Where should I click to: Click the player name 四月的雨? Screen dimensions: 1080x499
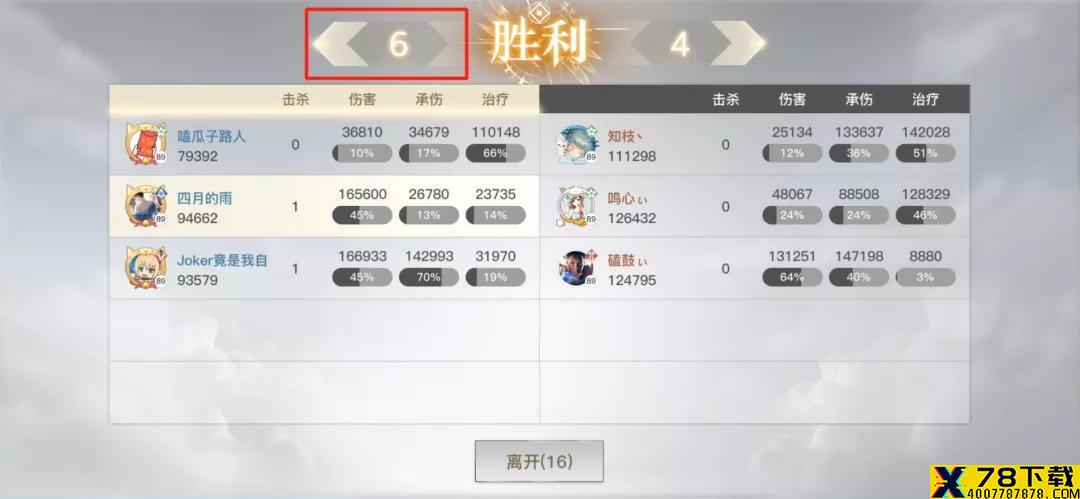point(205,198)
